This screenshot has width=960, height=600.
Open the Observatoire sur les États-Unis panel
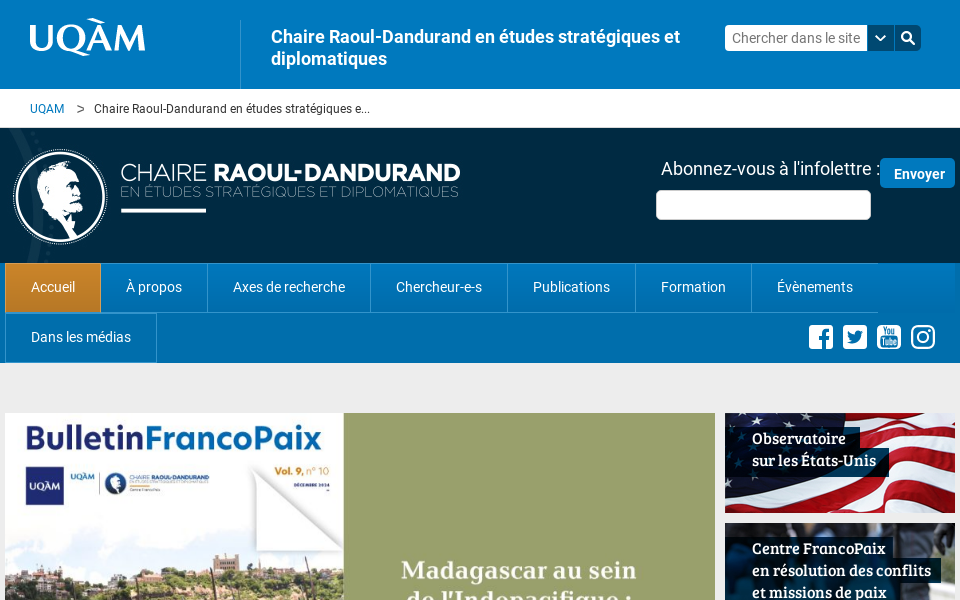pos(839,462)
